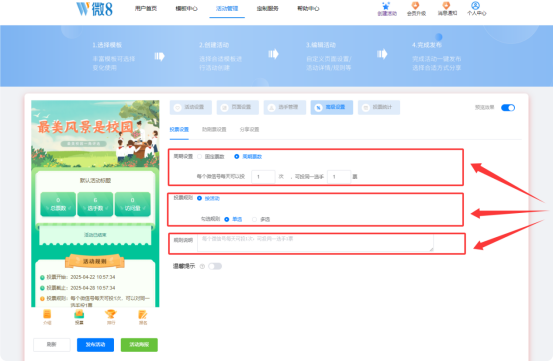Click 1.选择模板 step in progress banner
This screenshot has height=361, width=553.
coord(114,56)
